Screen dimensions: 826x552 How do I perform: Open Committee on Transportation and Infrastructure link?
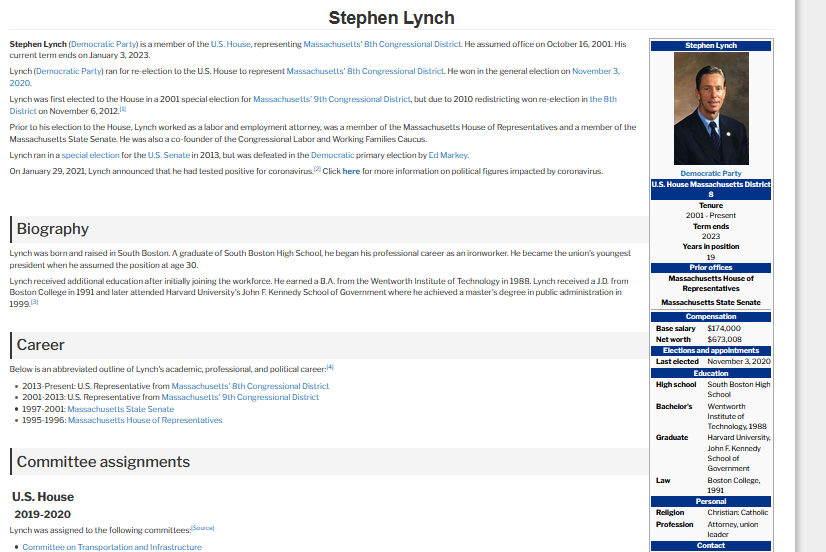coord(112,547)
